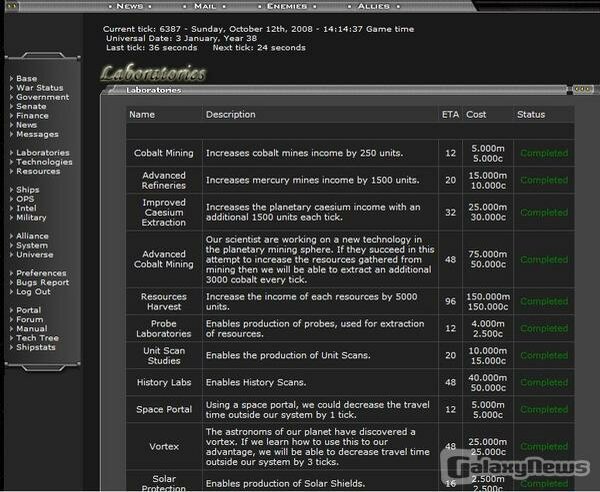The height and width of the screenshot is (492, 600).
Task: Open the Enemies tab in top bar
Action: [287, 6]
